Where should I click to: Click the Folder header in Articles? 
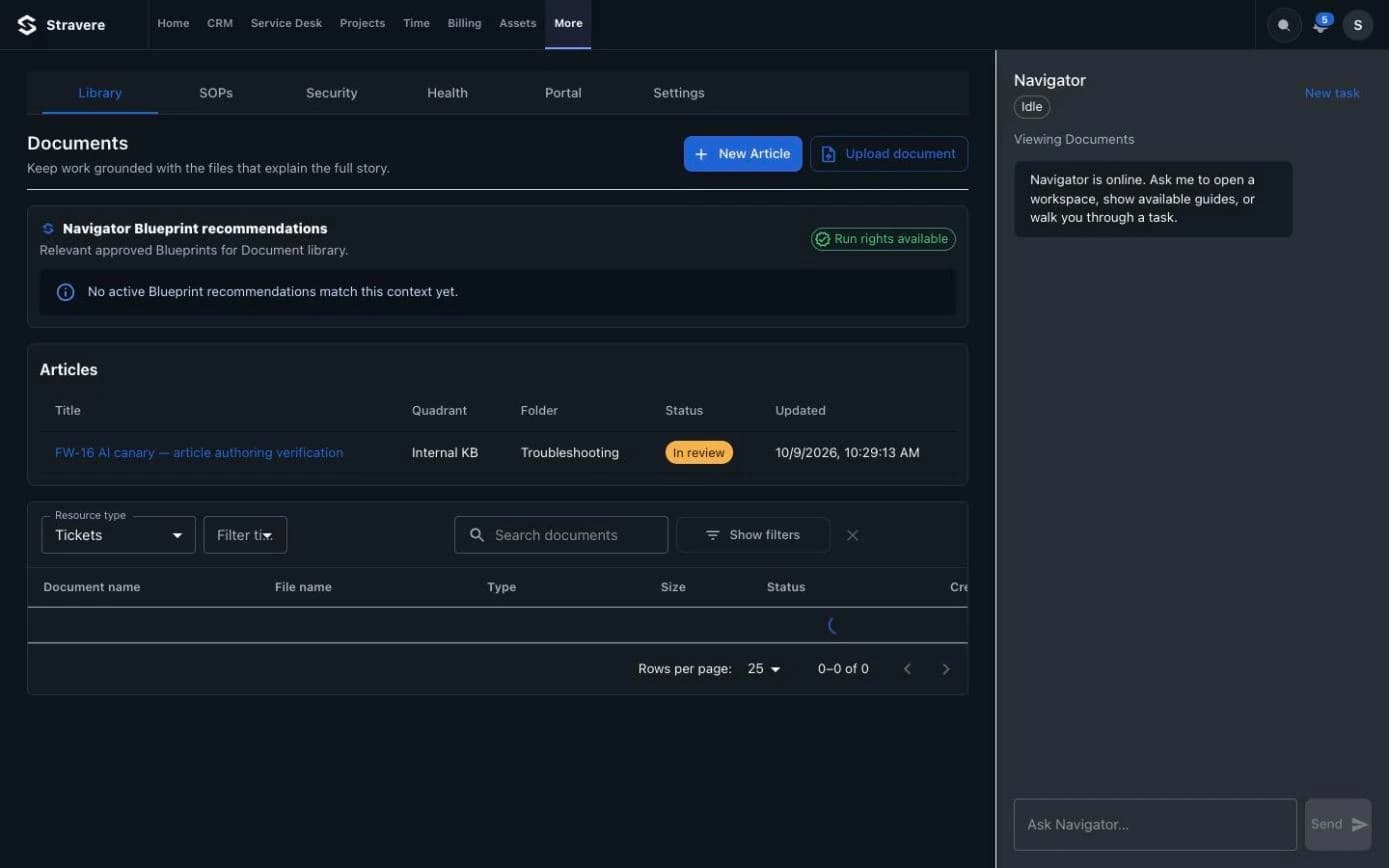click(x=539, y=411)
